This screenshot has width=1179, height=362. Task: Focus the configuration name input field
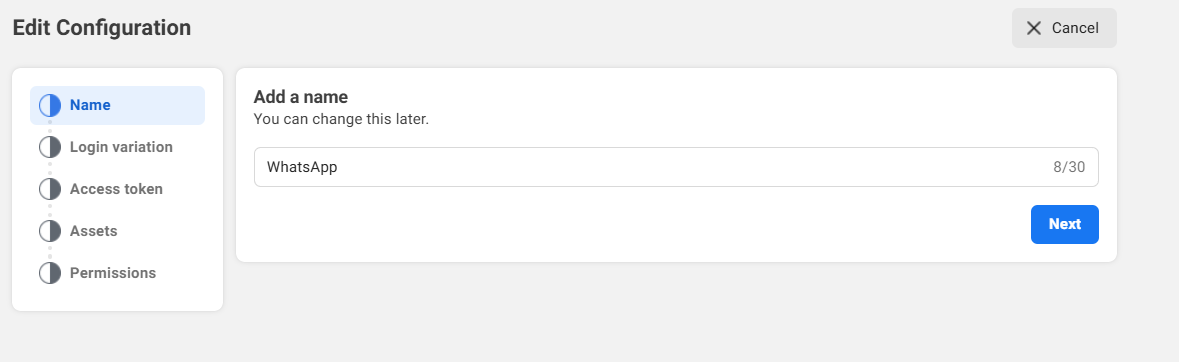click(x=676, y=167)
